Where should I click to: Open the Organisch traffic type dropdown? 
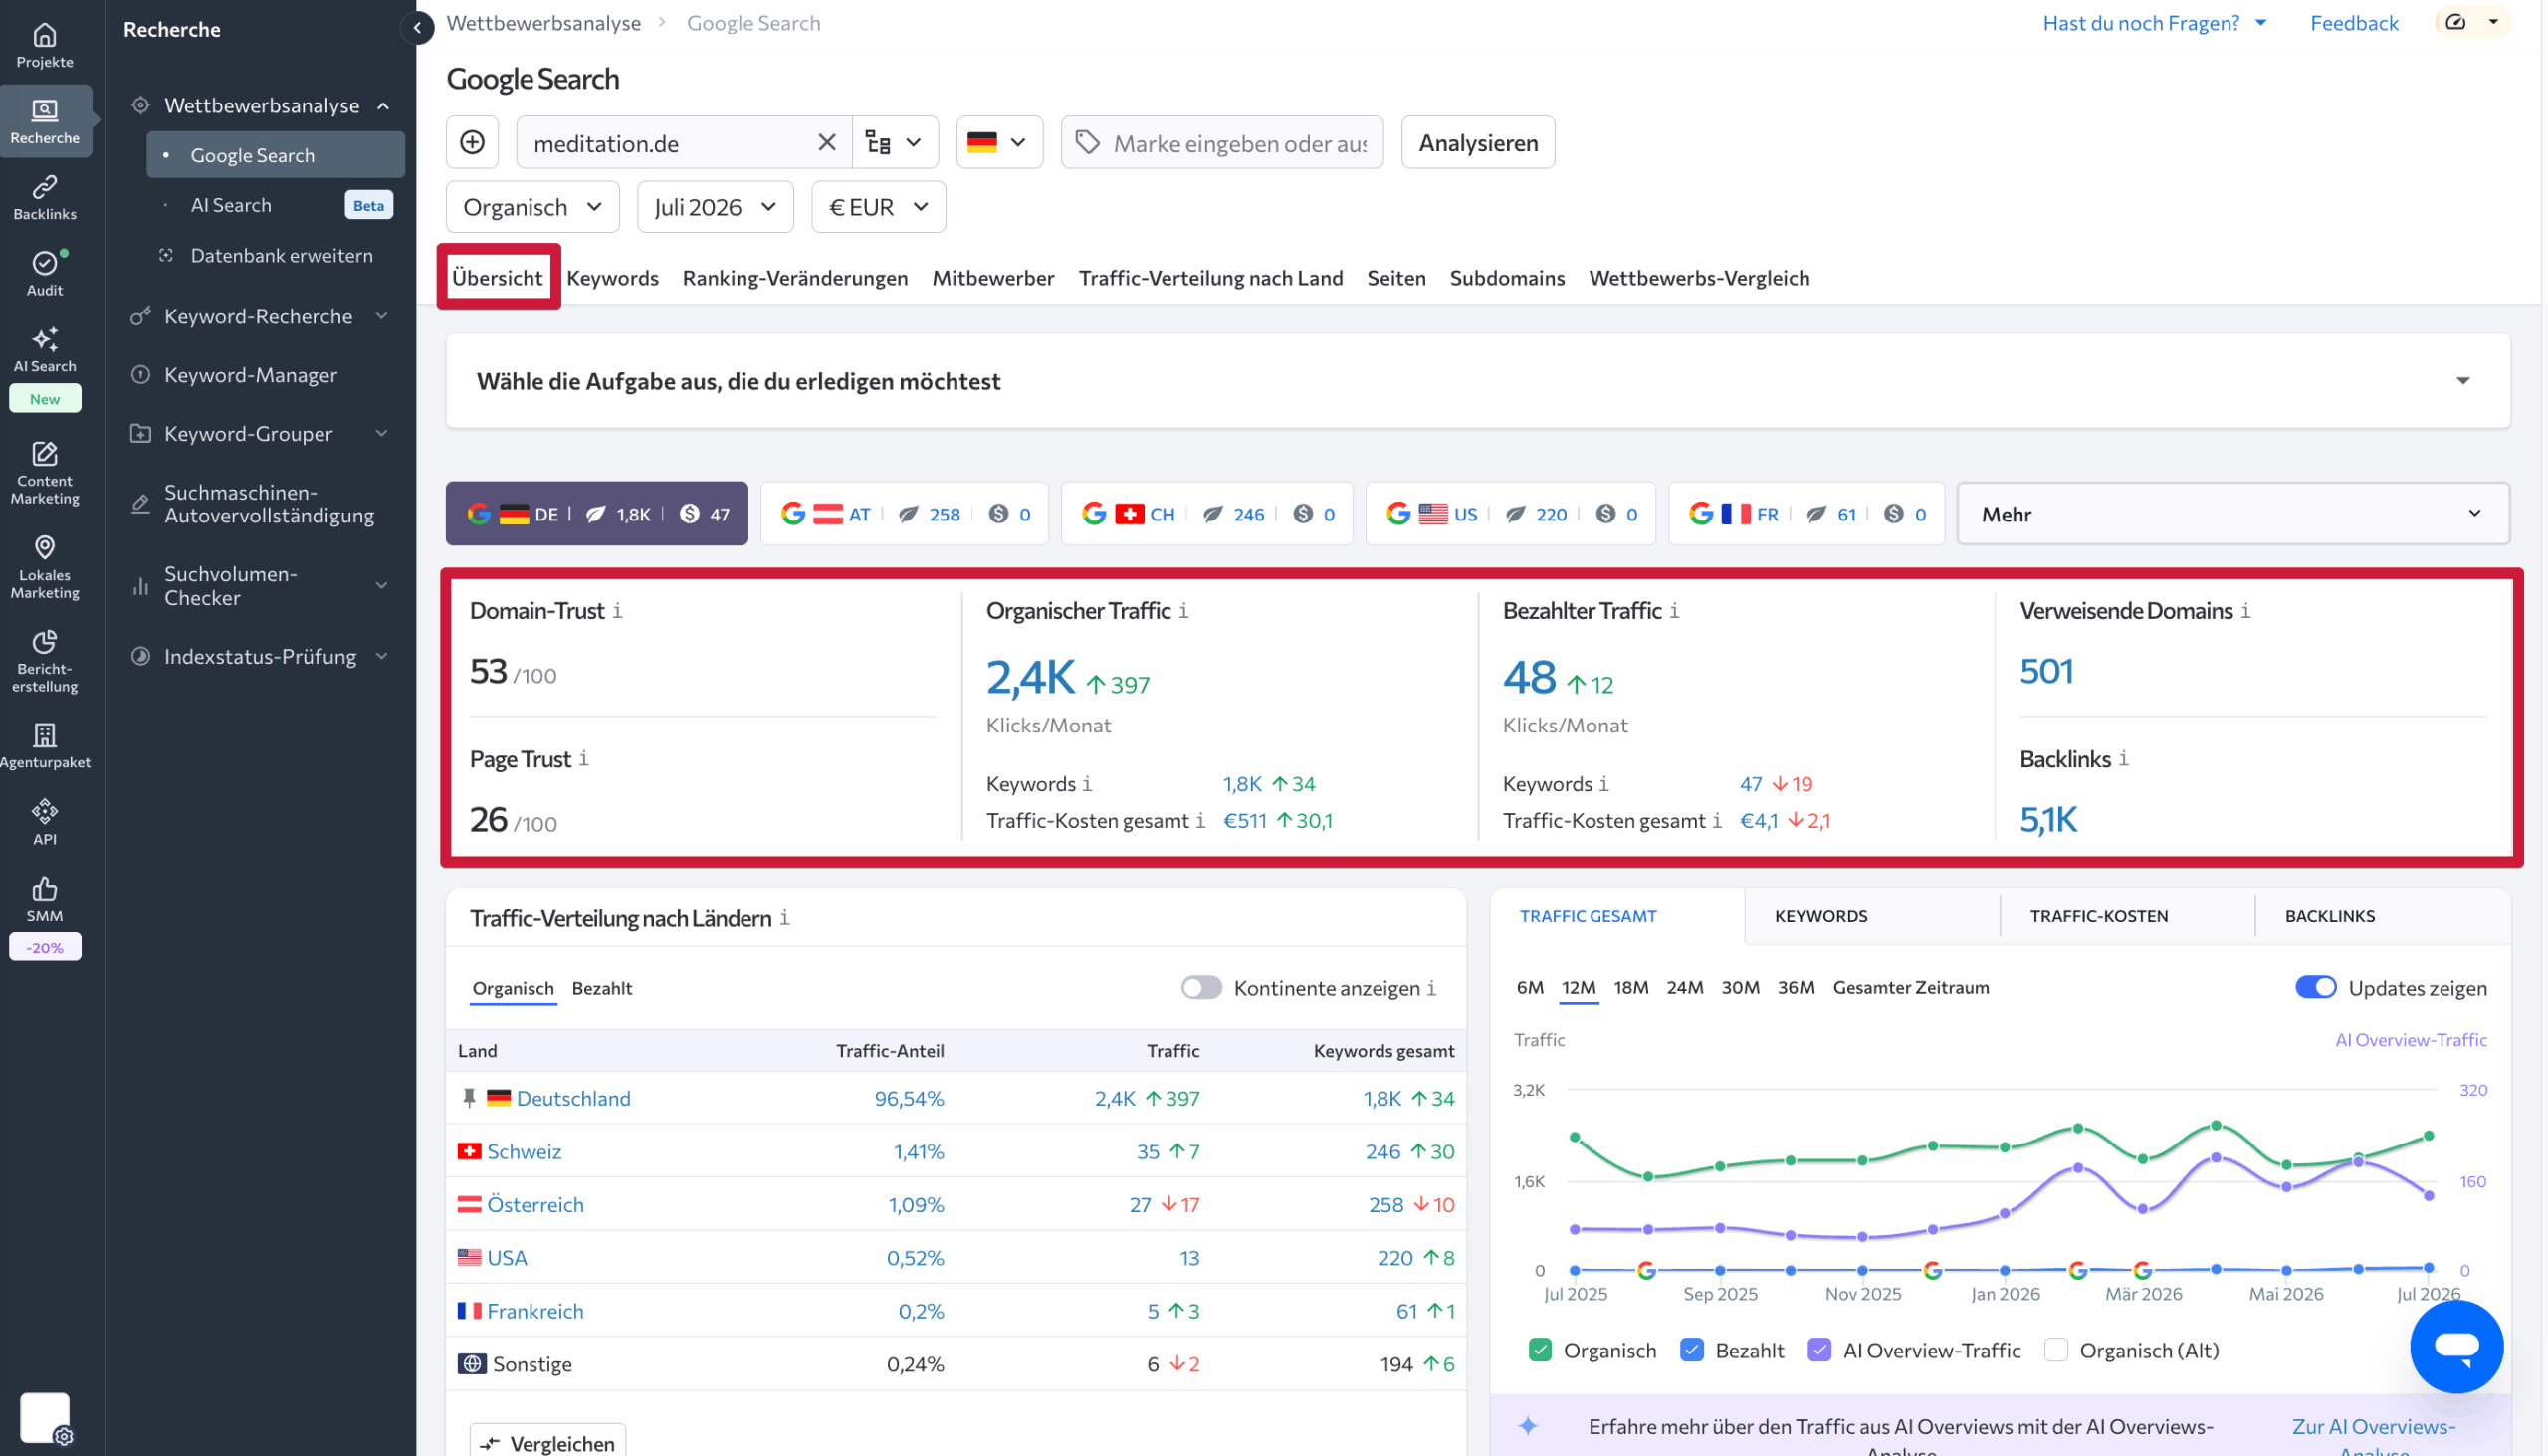(533, 207)
